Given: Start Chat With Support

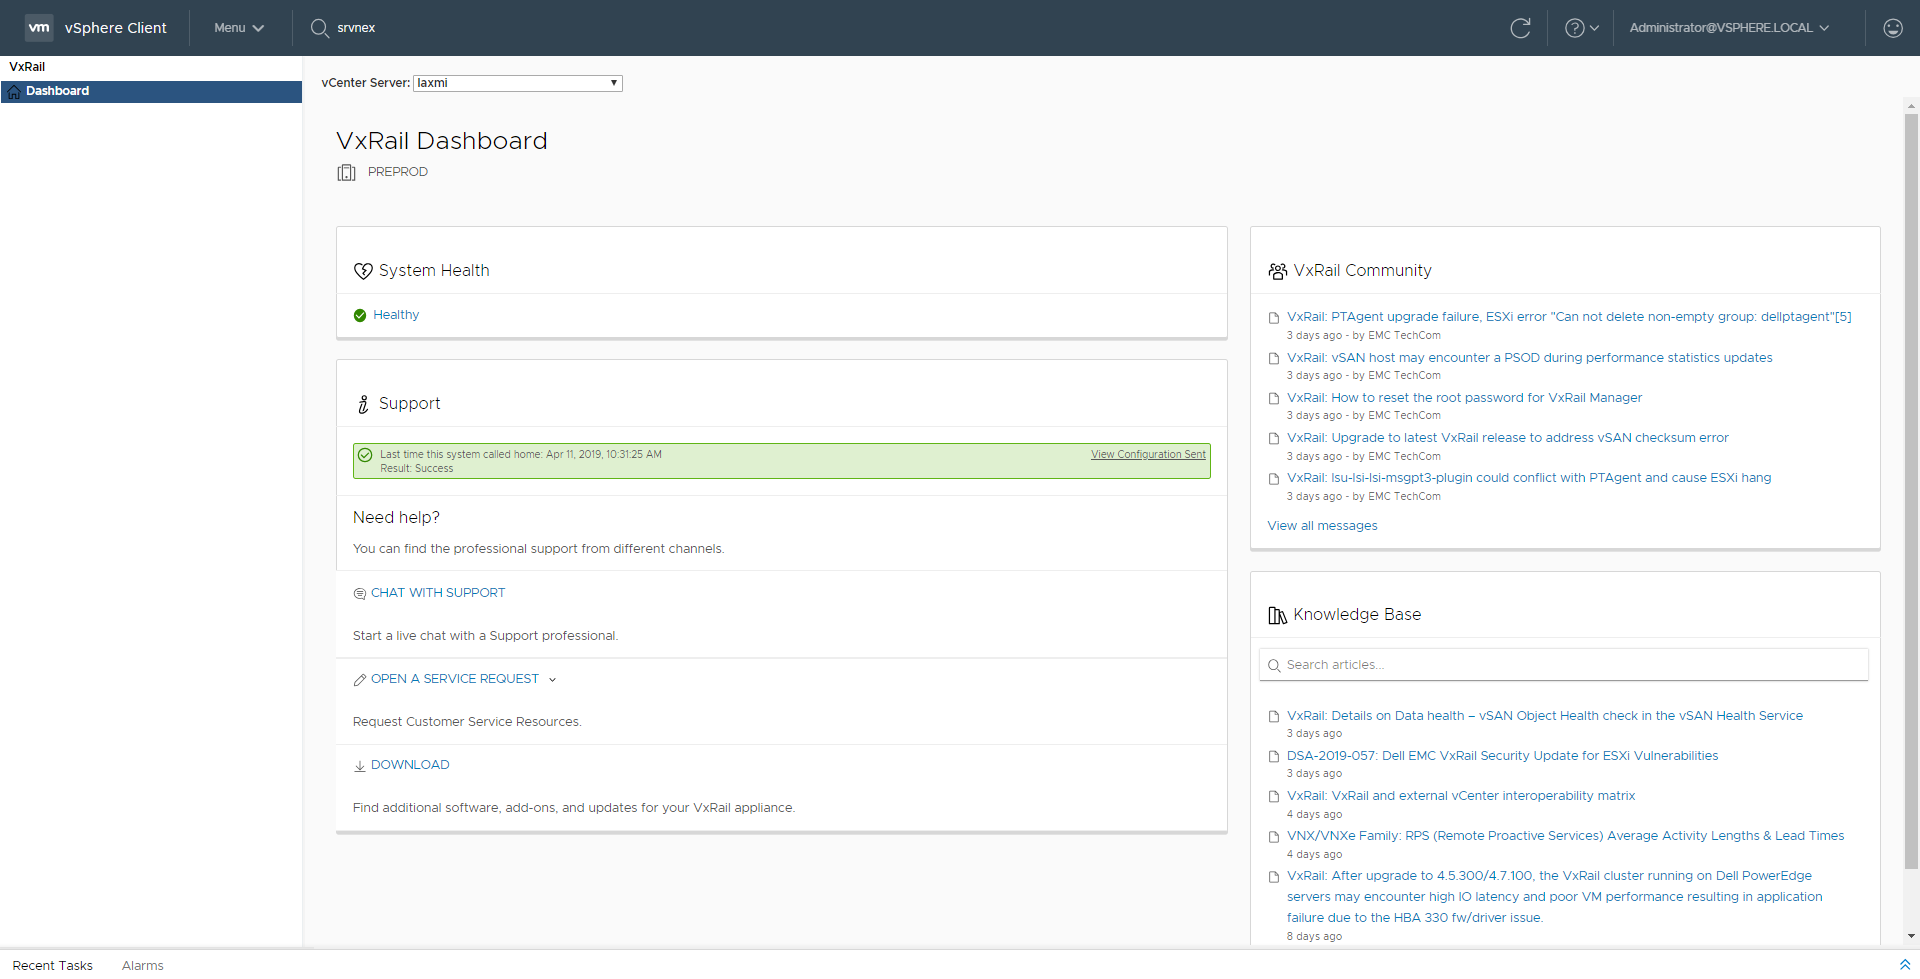Looking at the screenshot, I should click(x=437, y=593).
